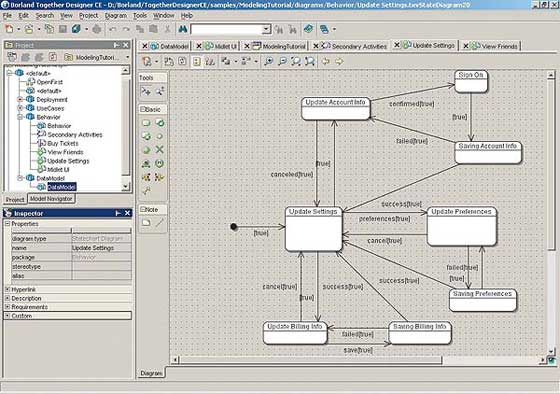The height and width of the screenshot is (394, 560).
Task: Collapse the Note palette section
Action: pos(142,209)
